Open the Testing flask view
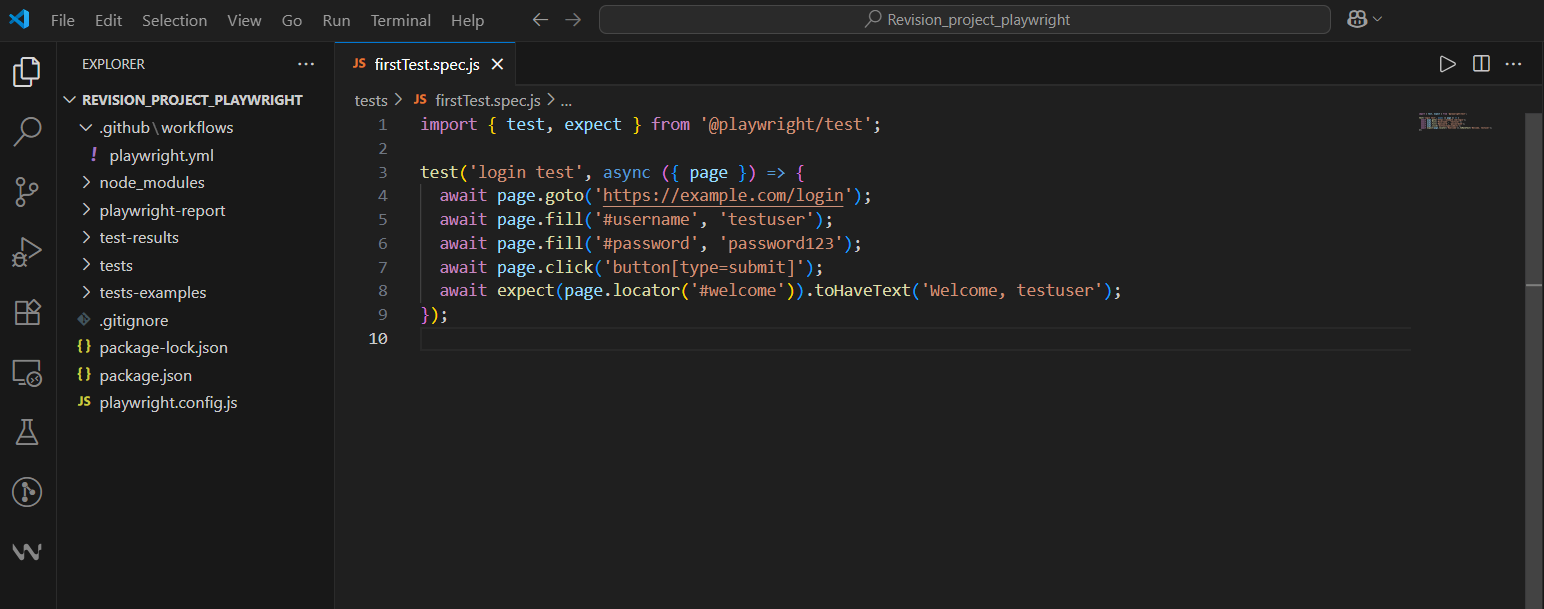 pyautogui.click(x=27, y=432)
